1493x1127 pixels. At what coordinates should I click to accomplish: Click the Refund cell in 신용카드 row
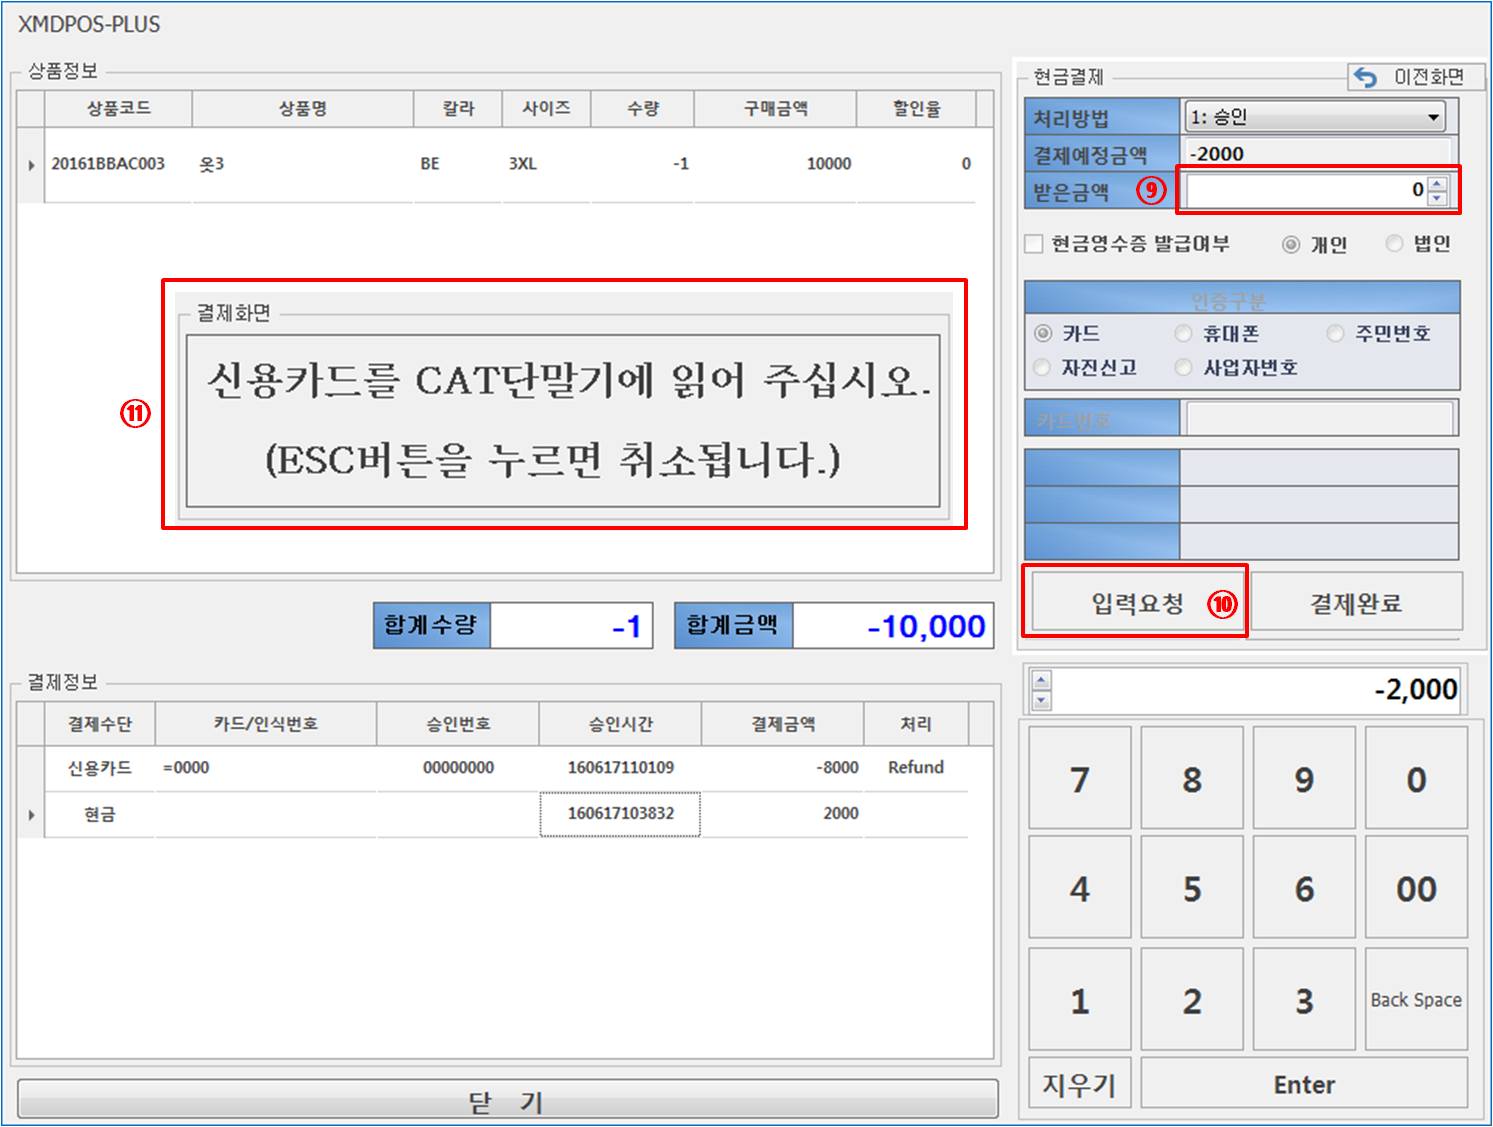click(x=916, y=768)
